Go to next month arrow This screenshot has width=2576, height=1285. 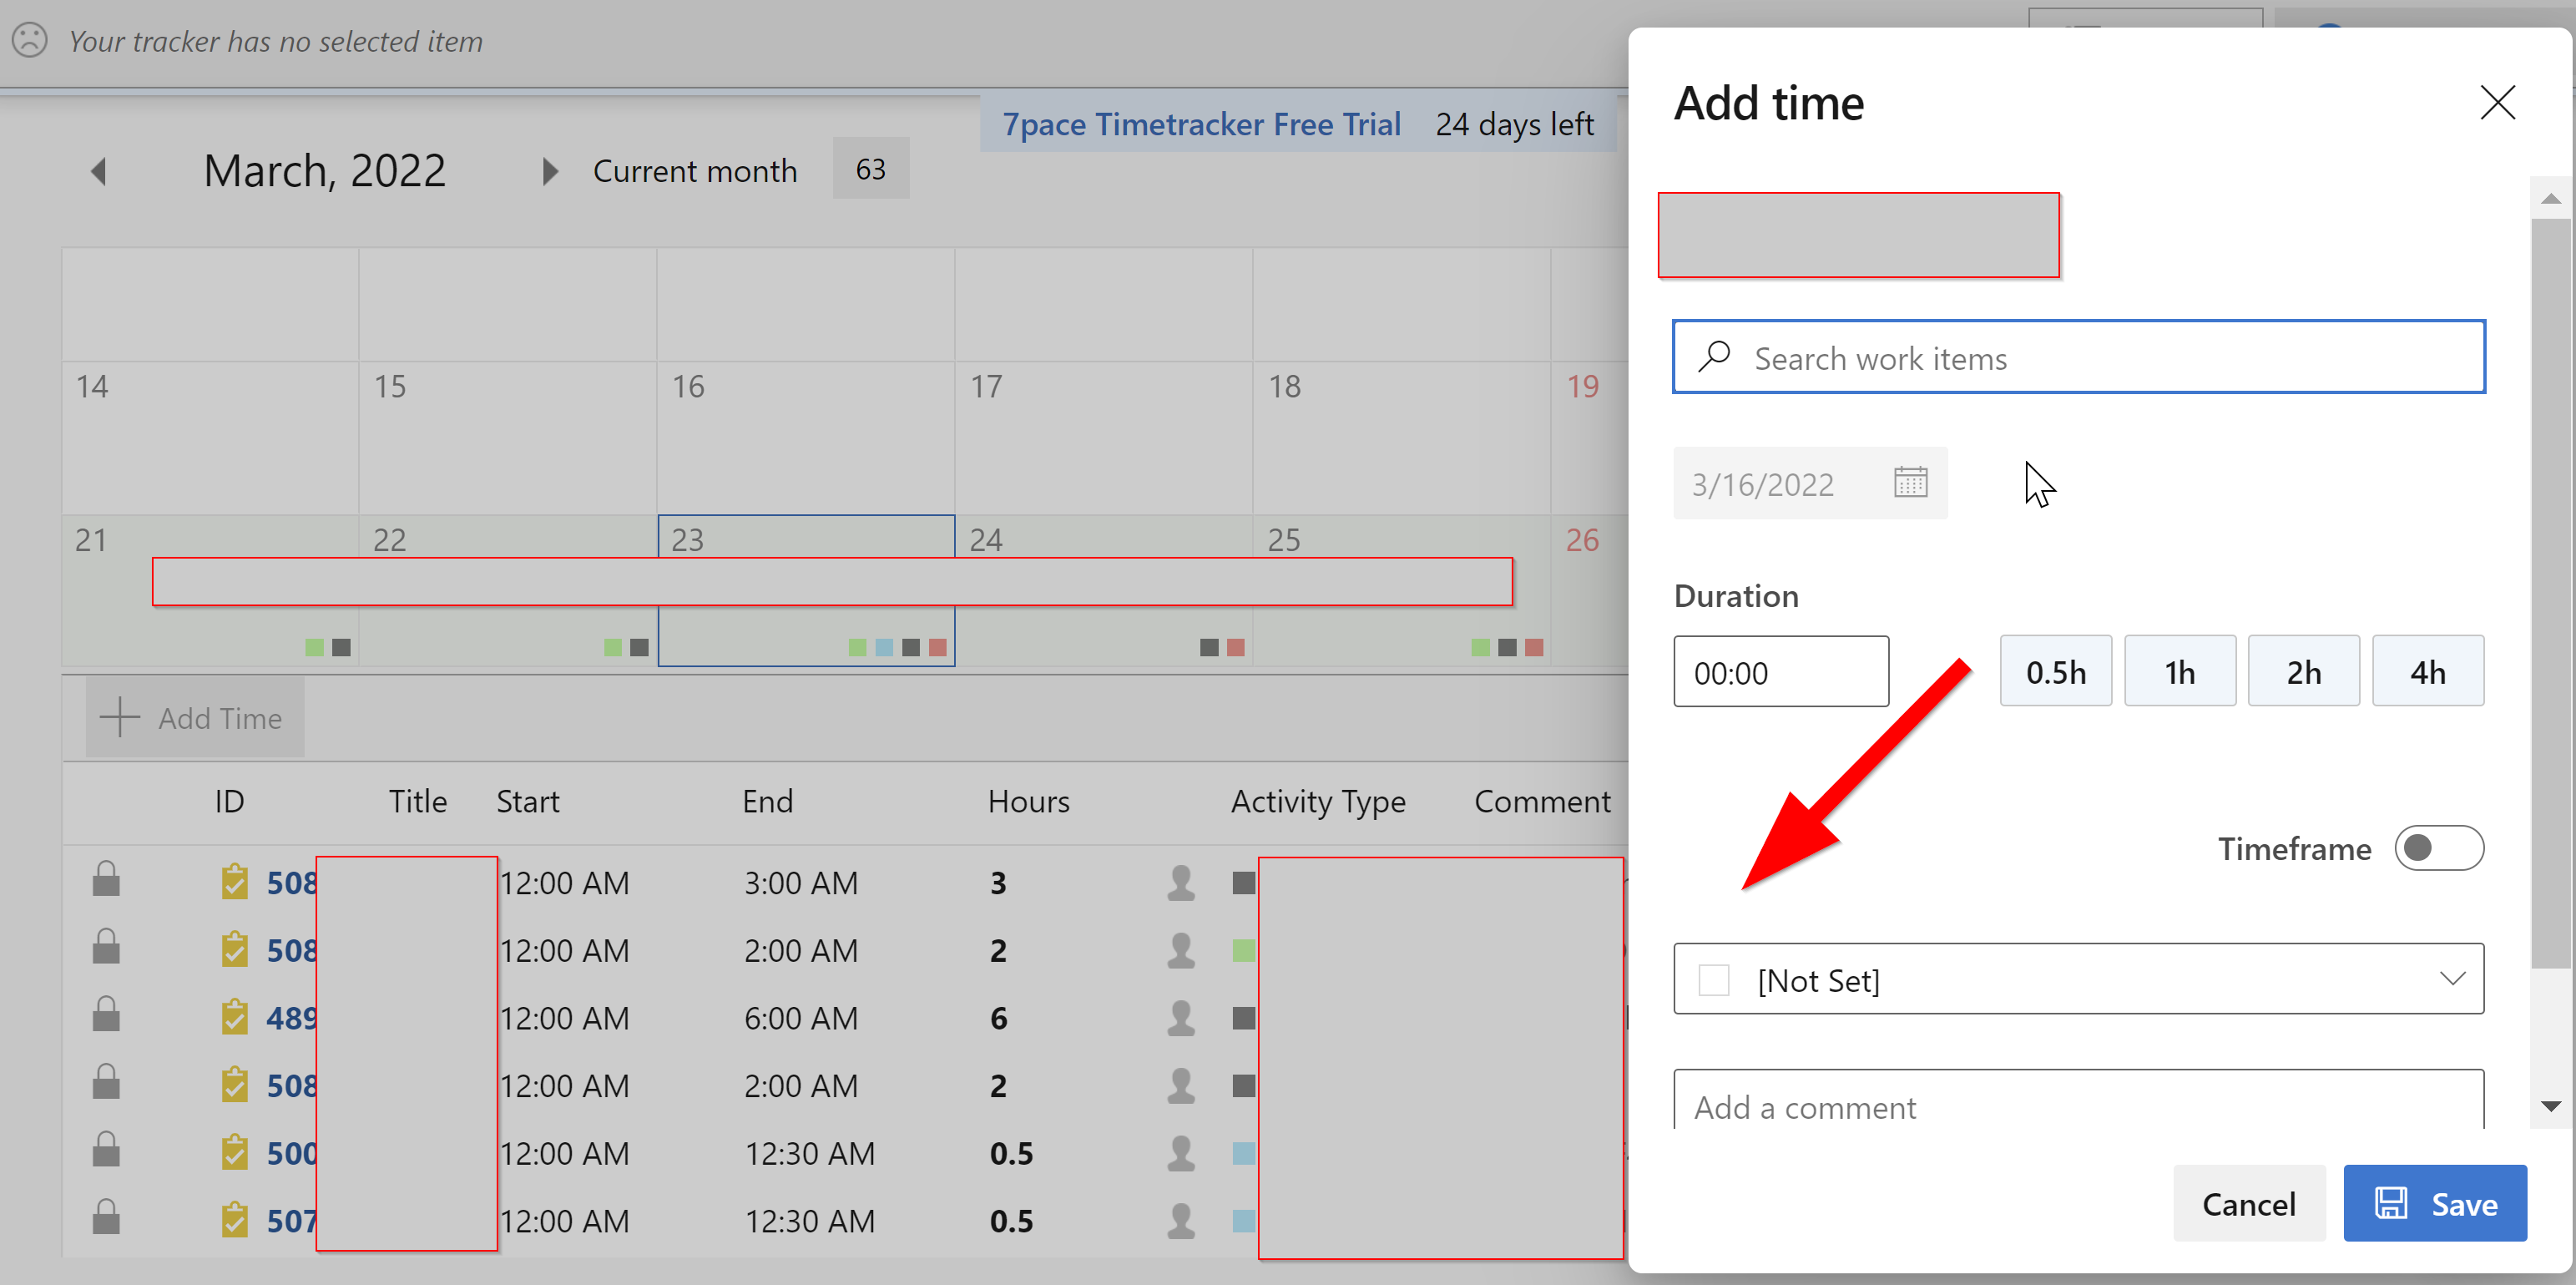[x=549, y=171]
